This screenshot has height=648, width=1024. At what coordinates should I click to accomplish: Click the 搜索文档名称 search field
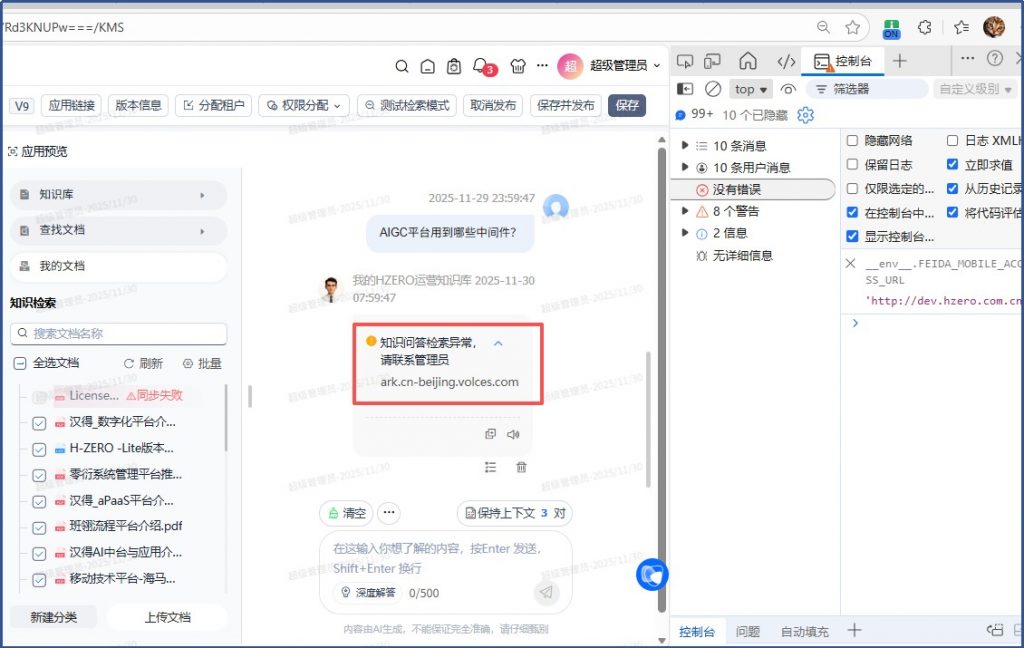119,333
